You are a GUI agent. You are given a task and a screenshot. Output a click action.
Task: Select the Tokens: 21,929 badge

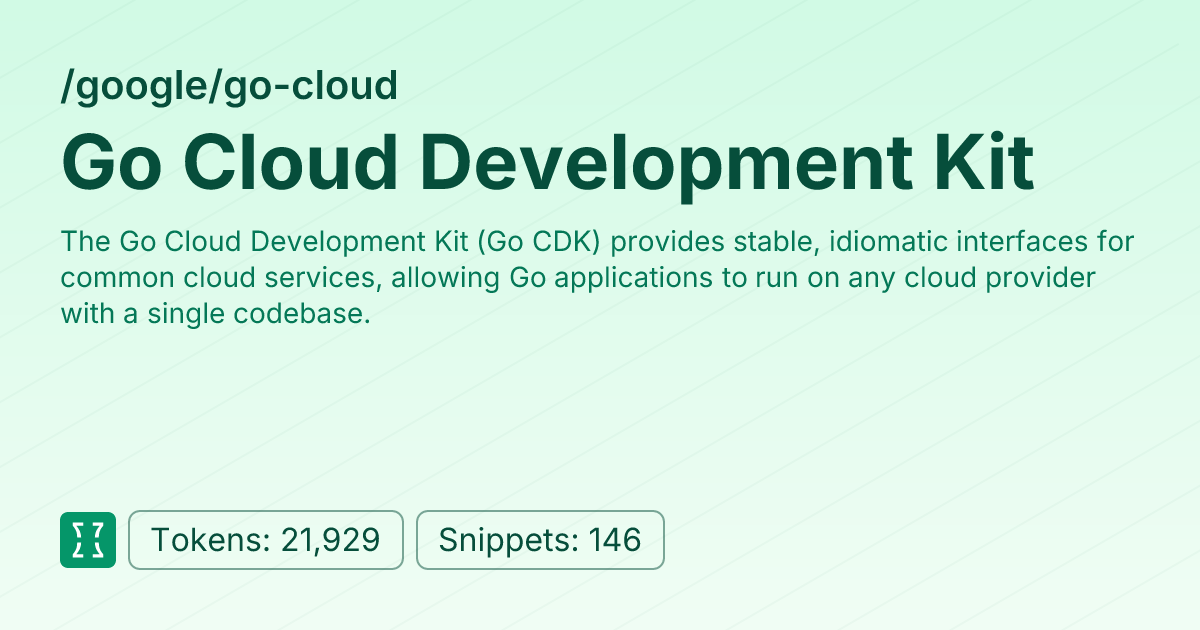(x=266, y=540)
